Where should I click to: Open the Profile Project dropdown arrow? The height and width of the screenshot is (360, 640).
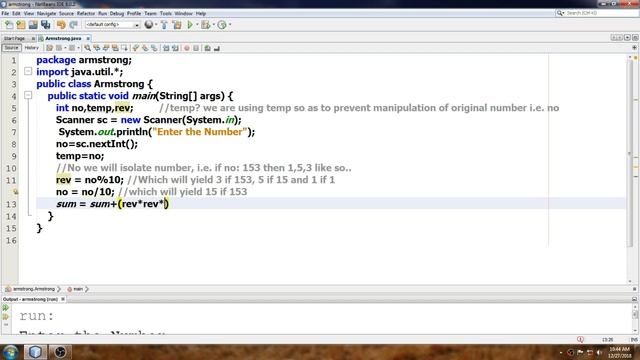[230, 25]
